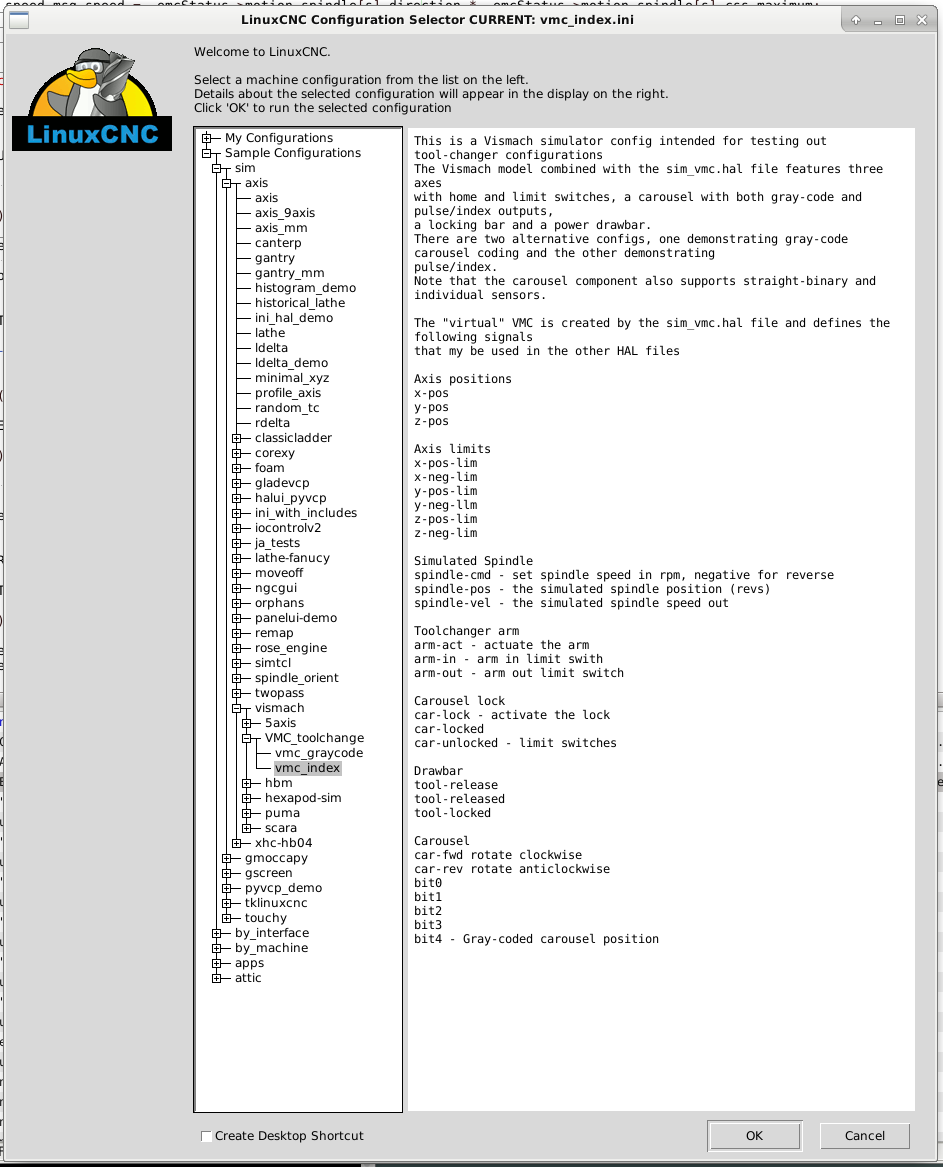
Task: Select the gantry_mm configuration
Action: [x=289, y=273]
